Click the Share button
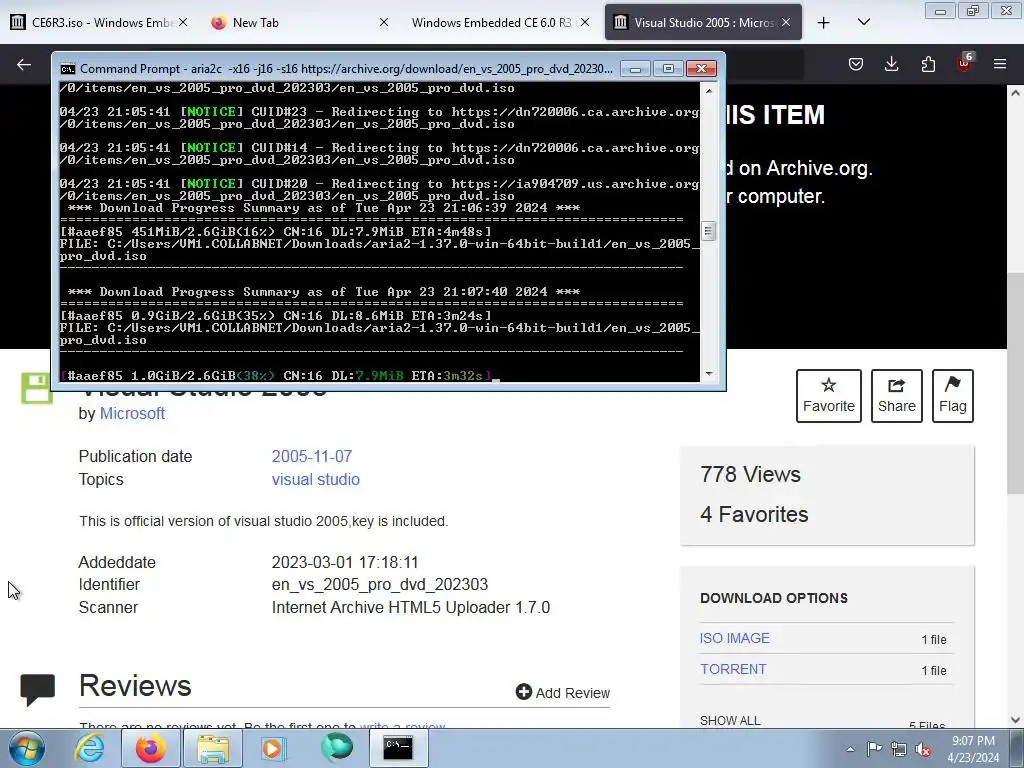This screenshot has height=768, width=1024. tap(897, 396)
